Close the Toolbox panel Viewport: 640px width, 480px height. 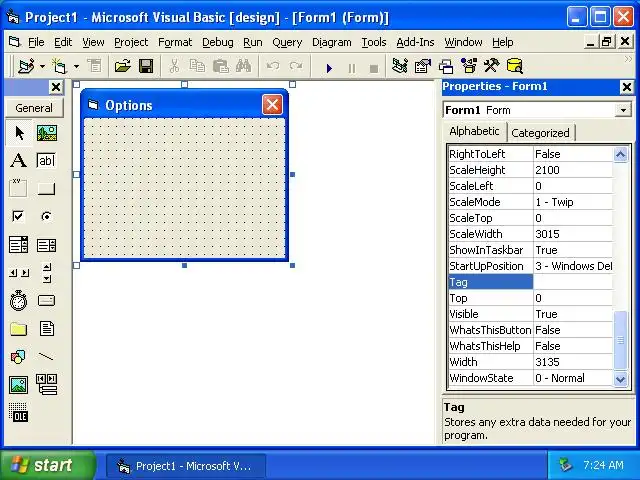click(56, 87)
